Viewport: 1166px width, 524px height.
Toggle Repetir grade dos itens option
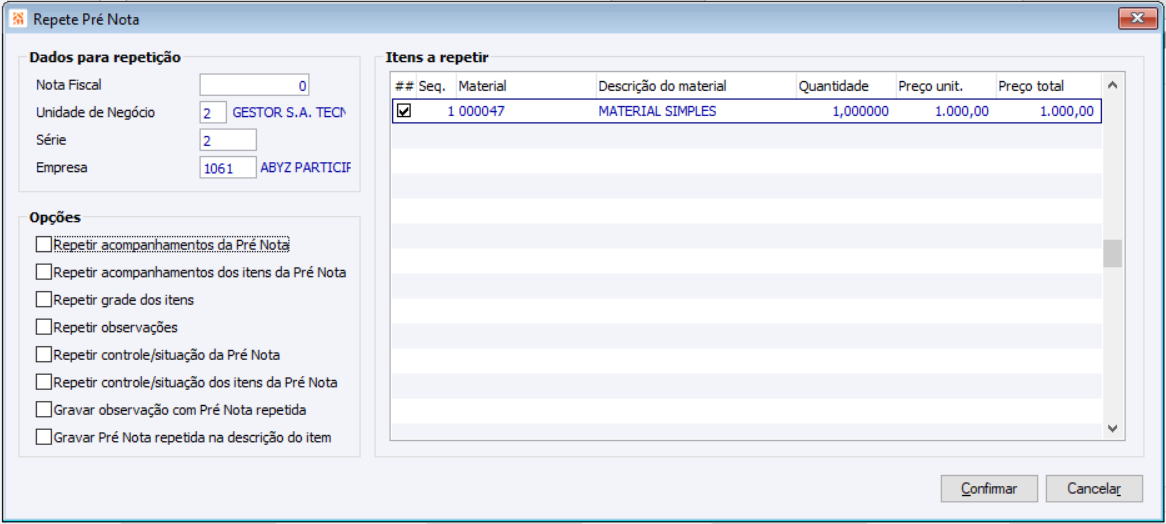point(44,300)
